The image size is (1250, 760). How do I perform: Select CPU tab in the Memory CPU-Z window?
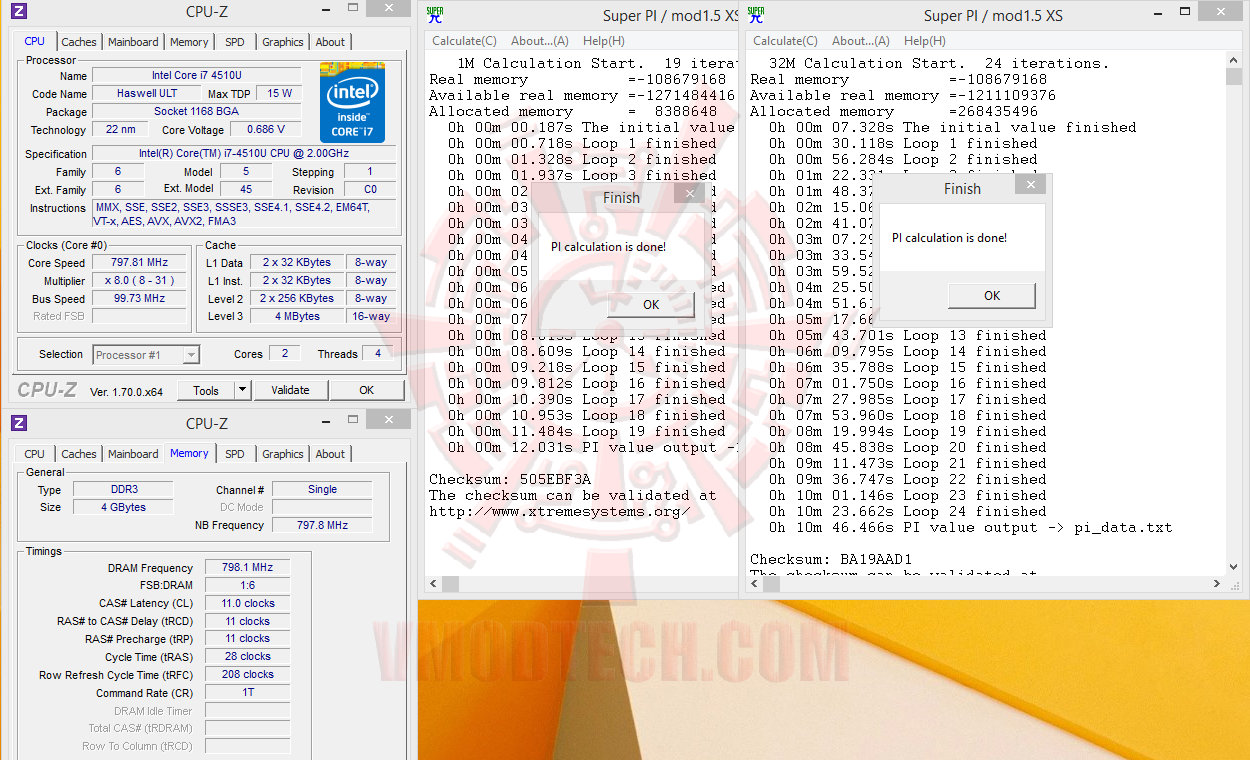point(34,454)
